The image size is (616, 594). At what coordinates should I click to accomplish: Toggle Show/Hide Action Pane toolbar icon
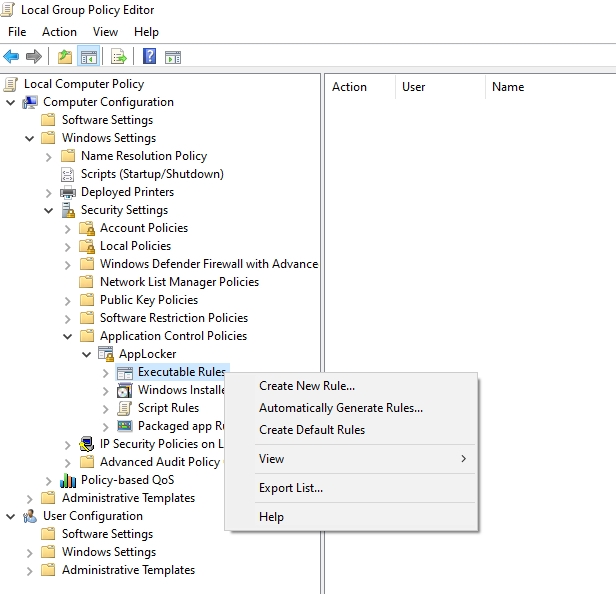point(173,56)
